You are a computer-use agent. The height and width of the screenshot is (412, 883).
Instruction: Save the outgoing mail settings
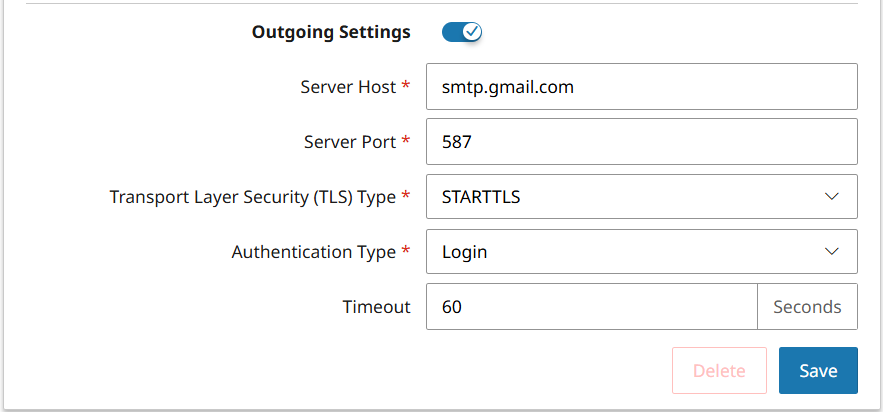tap(818, 370)
